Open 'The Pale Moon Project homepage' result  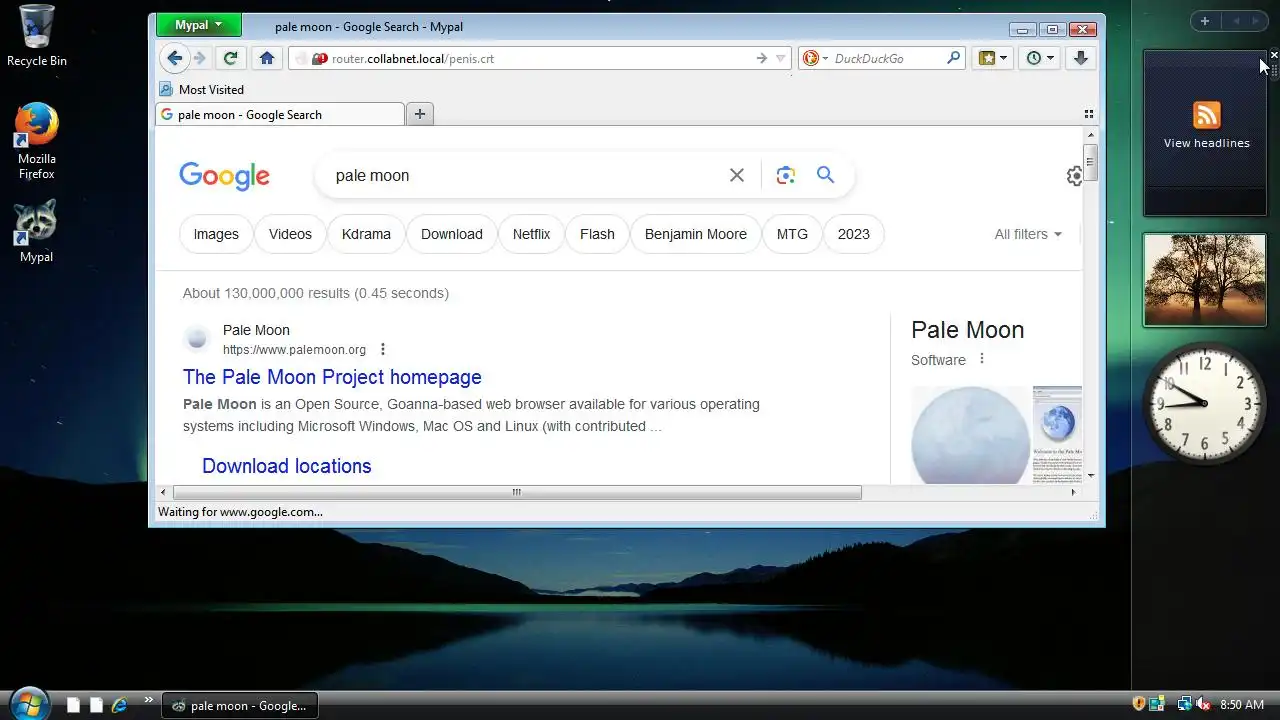click(x=332, y=377)
